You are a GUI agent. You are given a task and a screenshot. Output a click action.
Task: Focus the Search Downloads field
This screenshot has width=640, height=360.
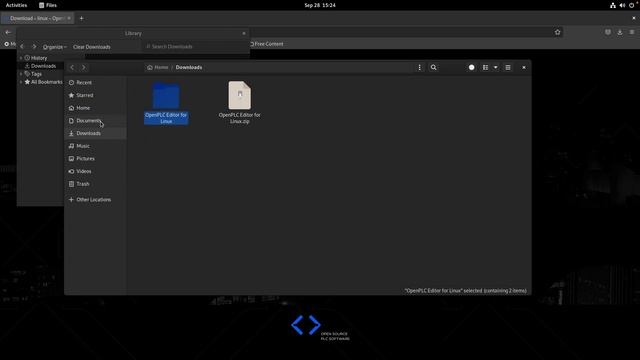click(x=195, y=47)
